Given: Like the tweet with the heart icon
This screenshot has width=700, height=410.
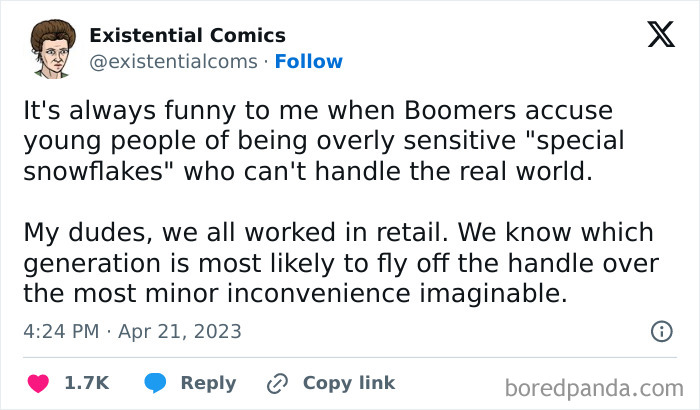Looking at the screenshot, I should [38, 383].
